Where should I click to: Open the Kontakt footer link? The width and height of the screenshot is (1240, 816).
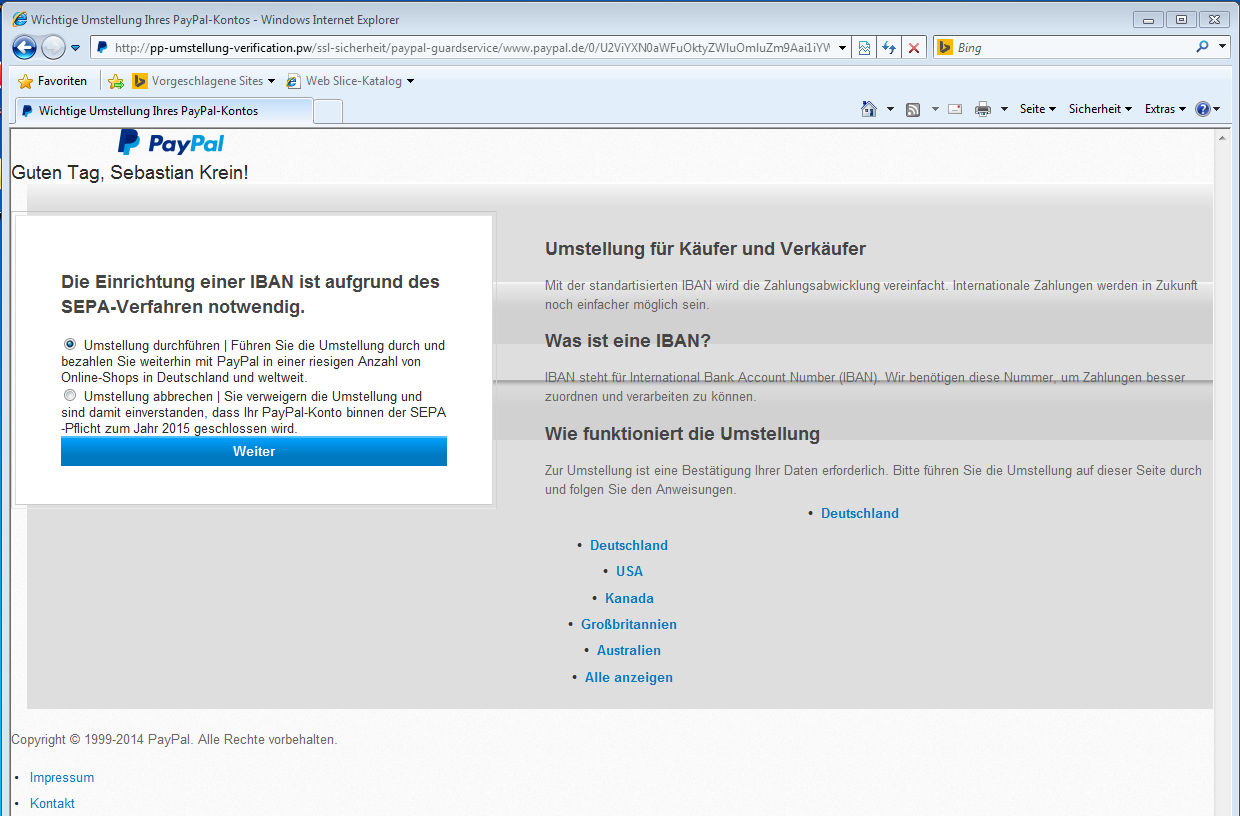pyautogui.click(x=52, y=803)
